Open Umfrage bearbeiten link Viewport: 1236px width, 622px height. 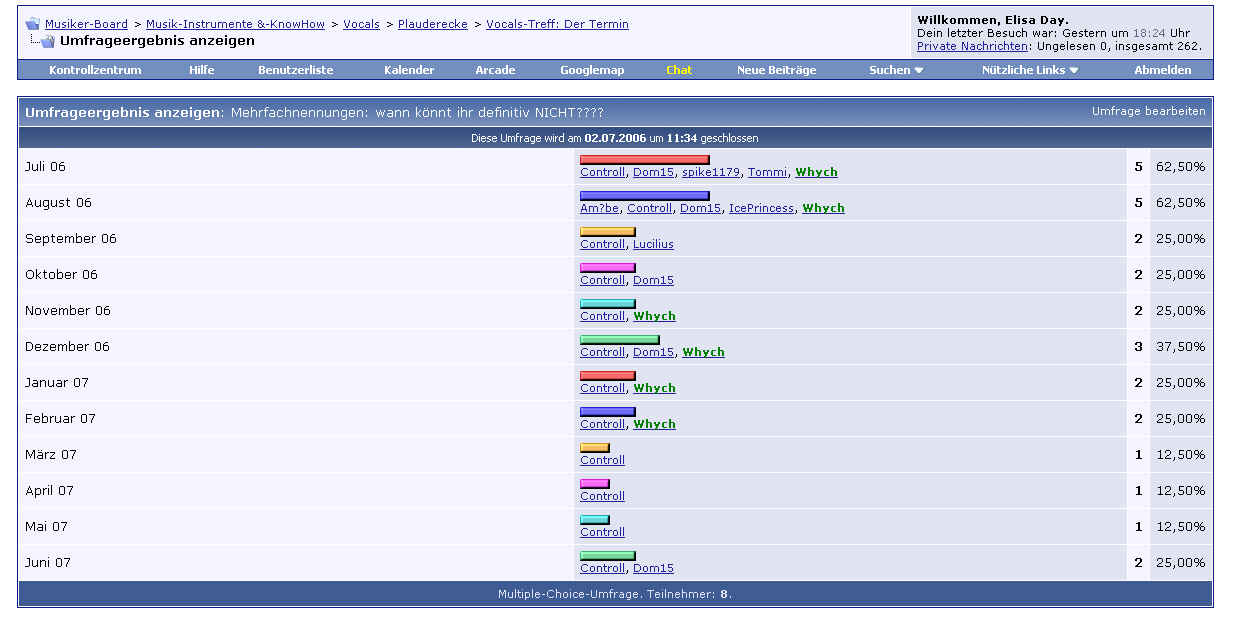[x=1149, y=111]
